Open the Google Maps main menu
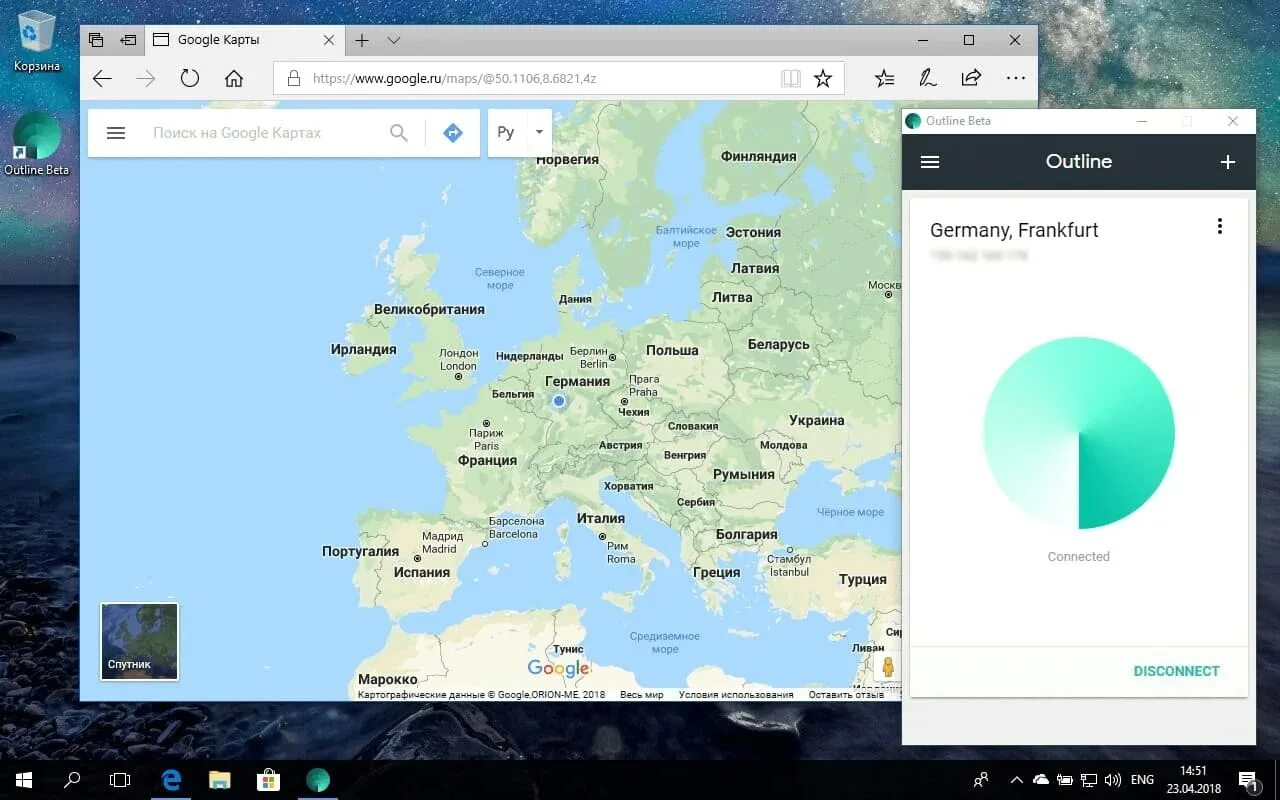 click(116, 133)
